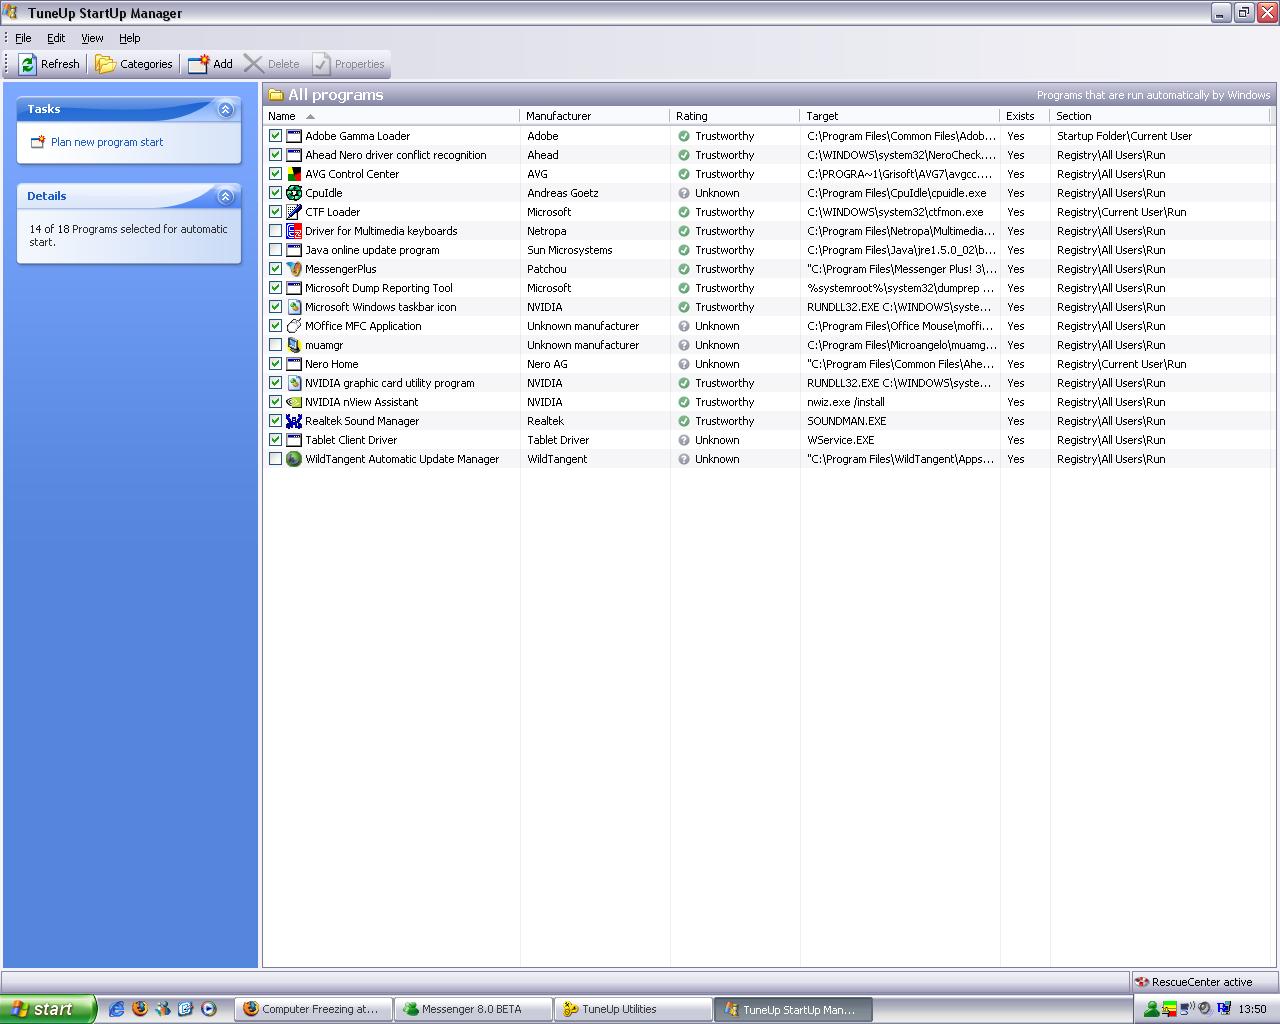Click the Realtek Sound Manager icon
The height and width of the screenshot is (1024, 1280).
tap(294, 421)
